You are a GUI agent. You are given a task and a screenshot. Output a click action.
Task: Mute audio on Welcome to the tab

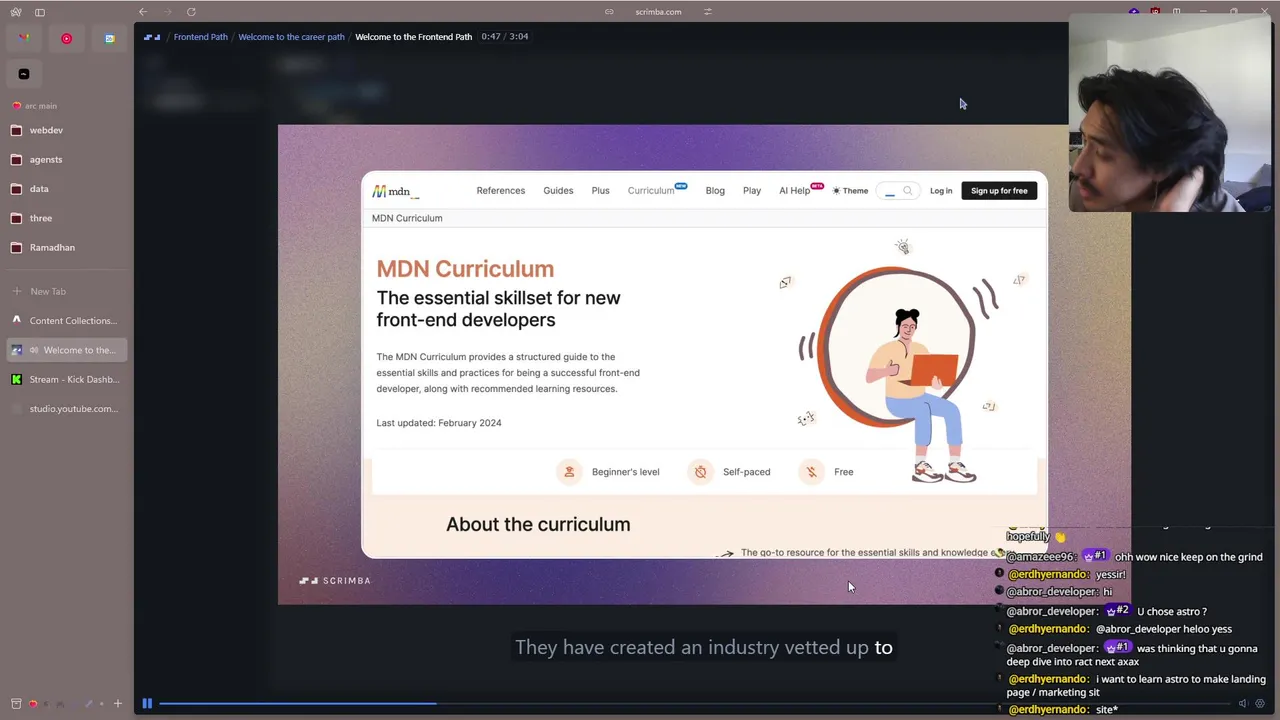34,350
